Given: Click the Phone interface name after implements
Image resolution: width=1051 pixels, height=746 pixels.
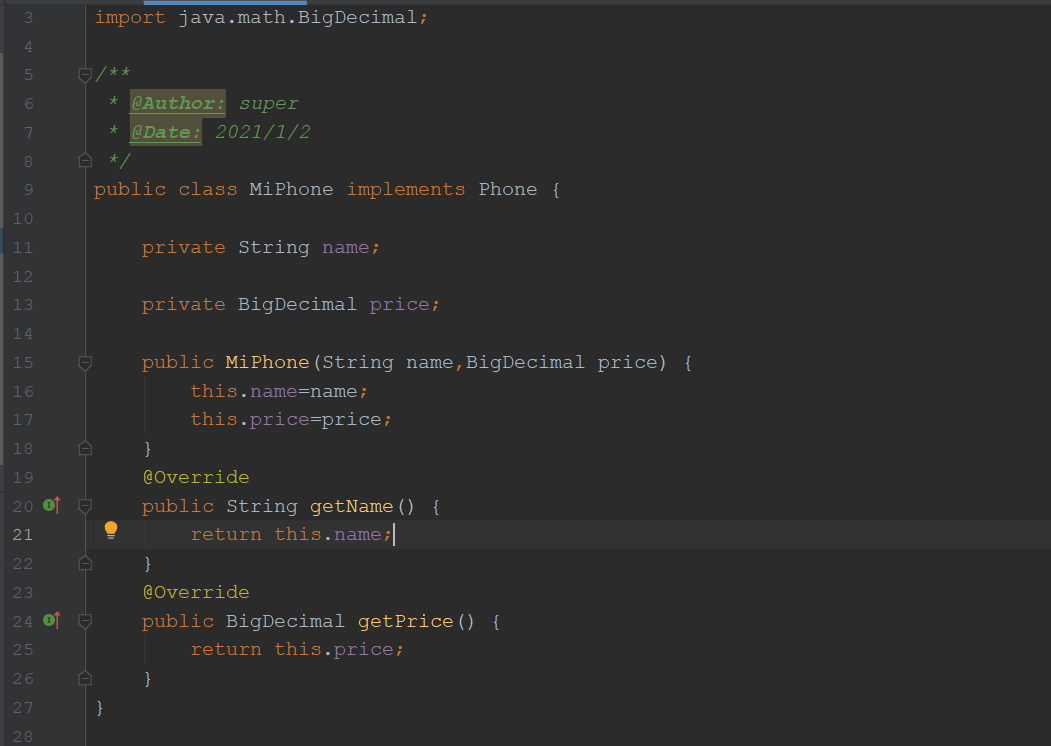Looking at the screenshot, I should [507, 190].
